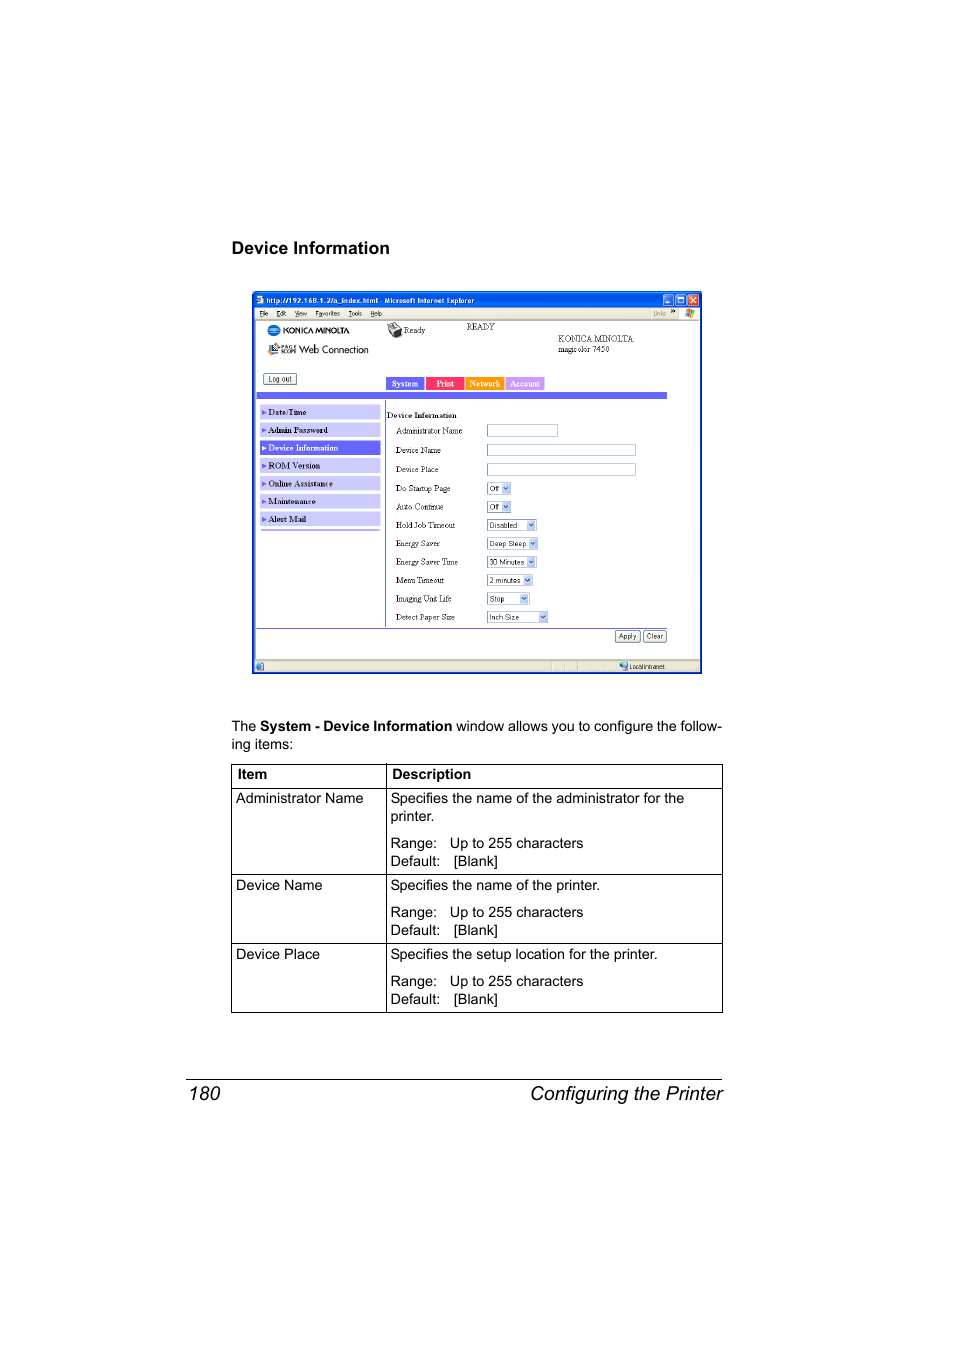954x1350 pixels.
Task: Open the Menu Timeout dropdown
Action: (x=510, y=580)
